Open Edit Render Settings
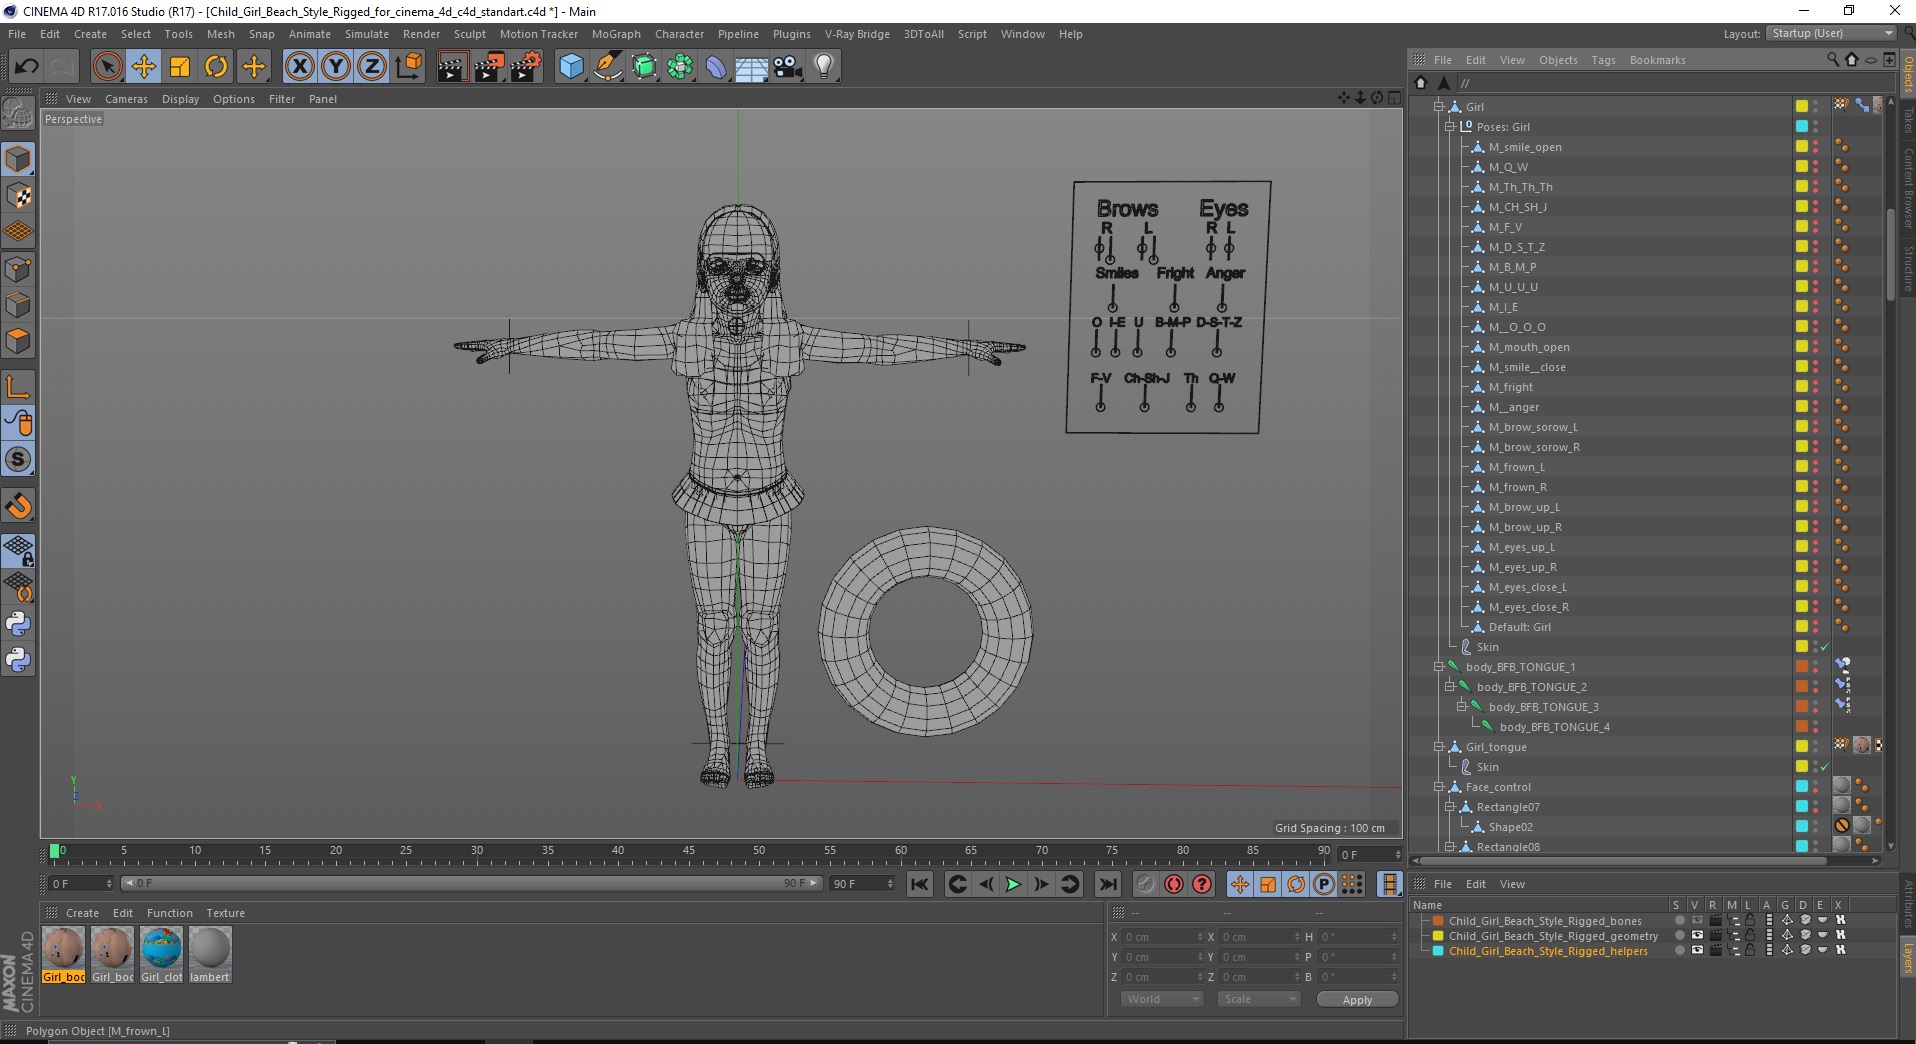1916x1044 pixels. pyautogui.click(x=526, y=67)
